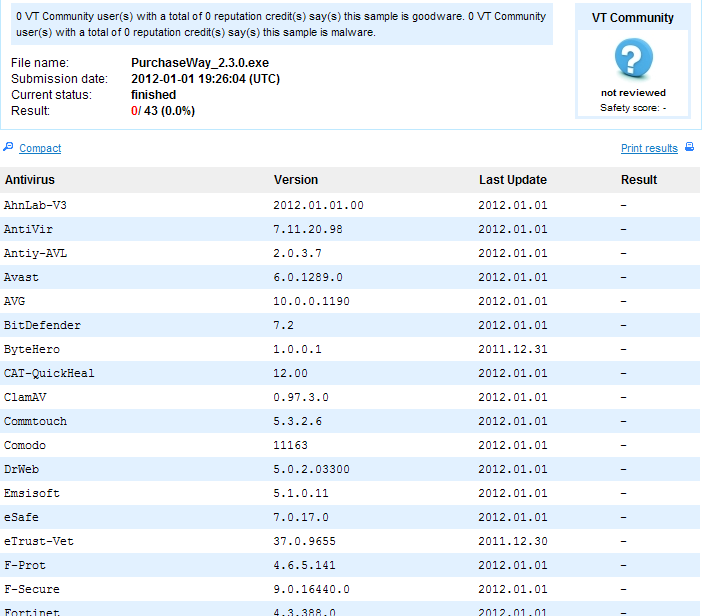
Task: Open the Print results link
Action: [649, 148]
